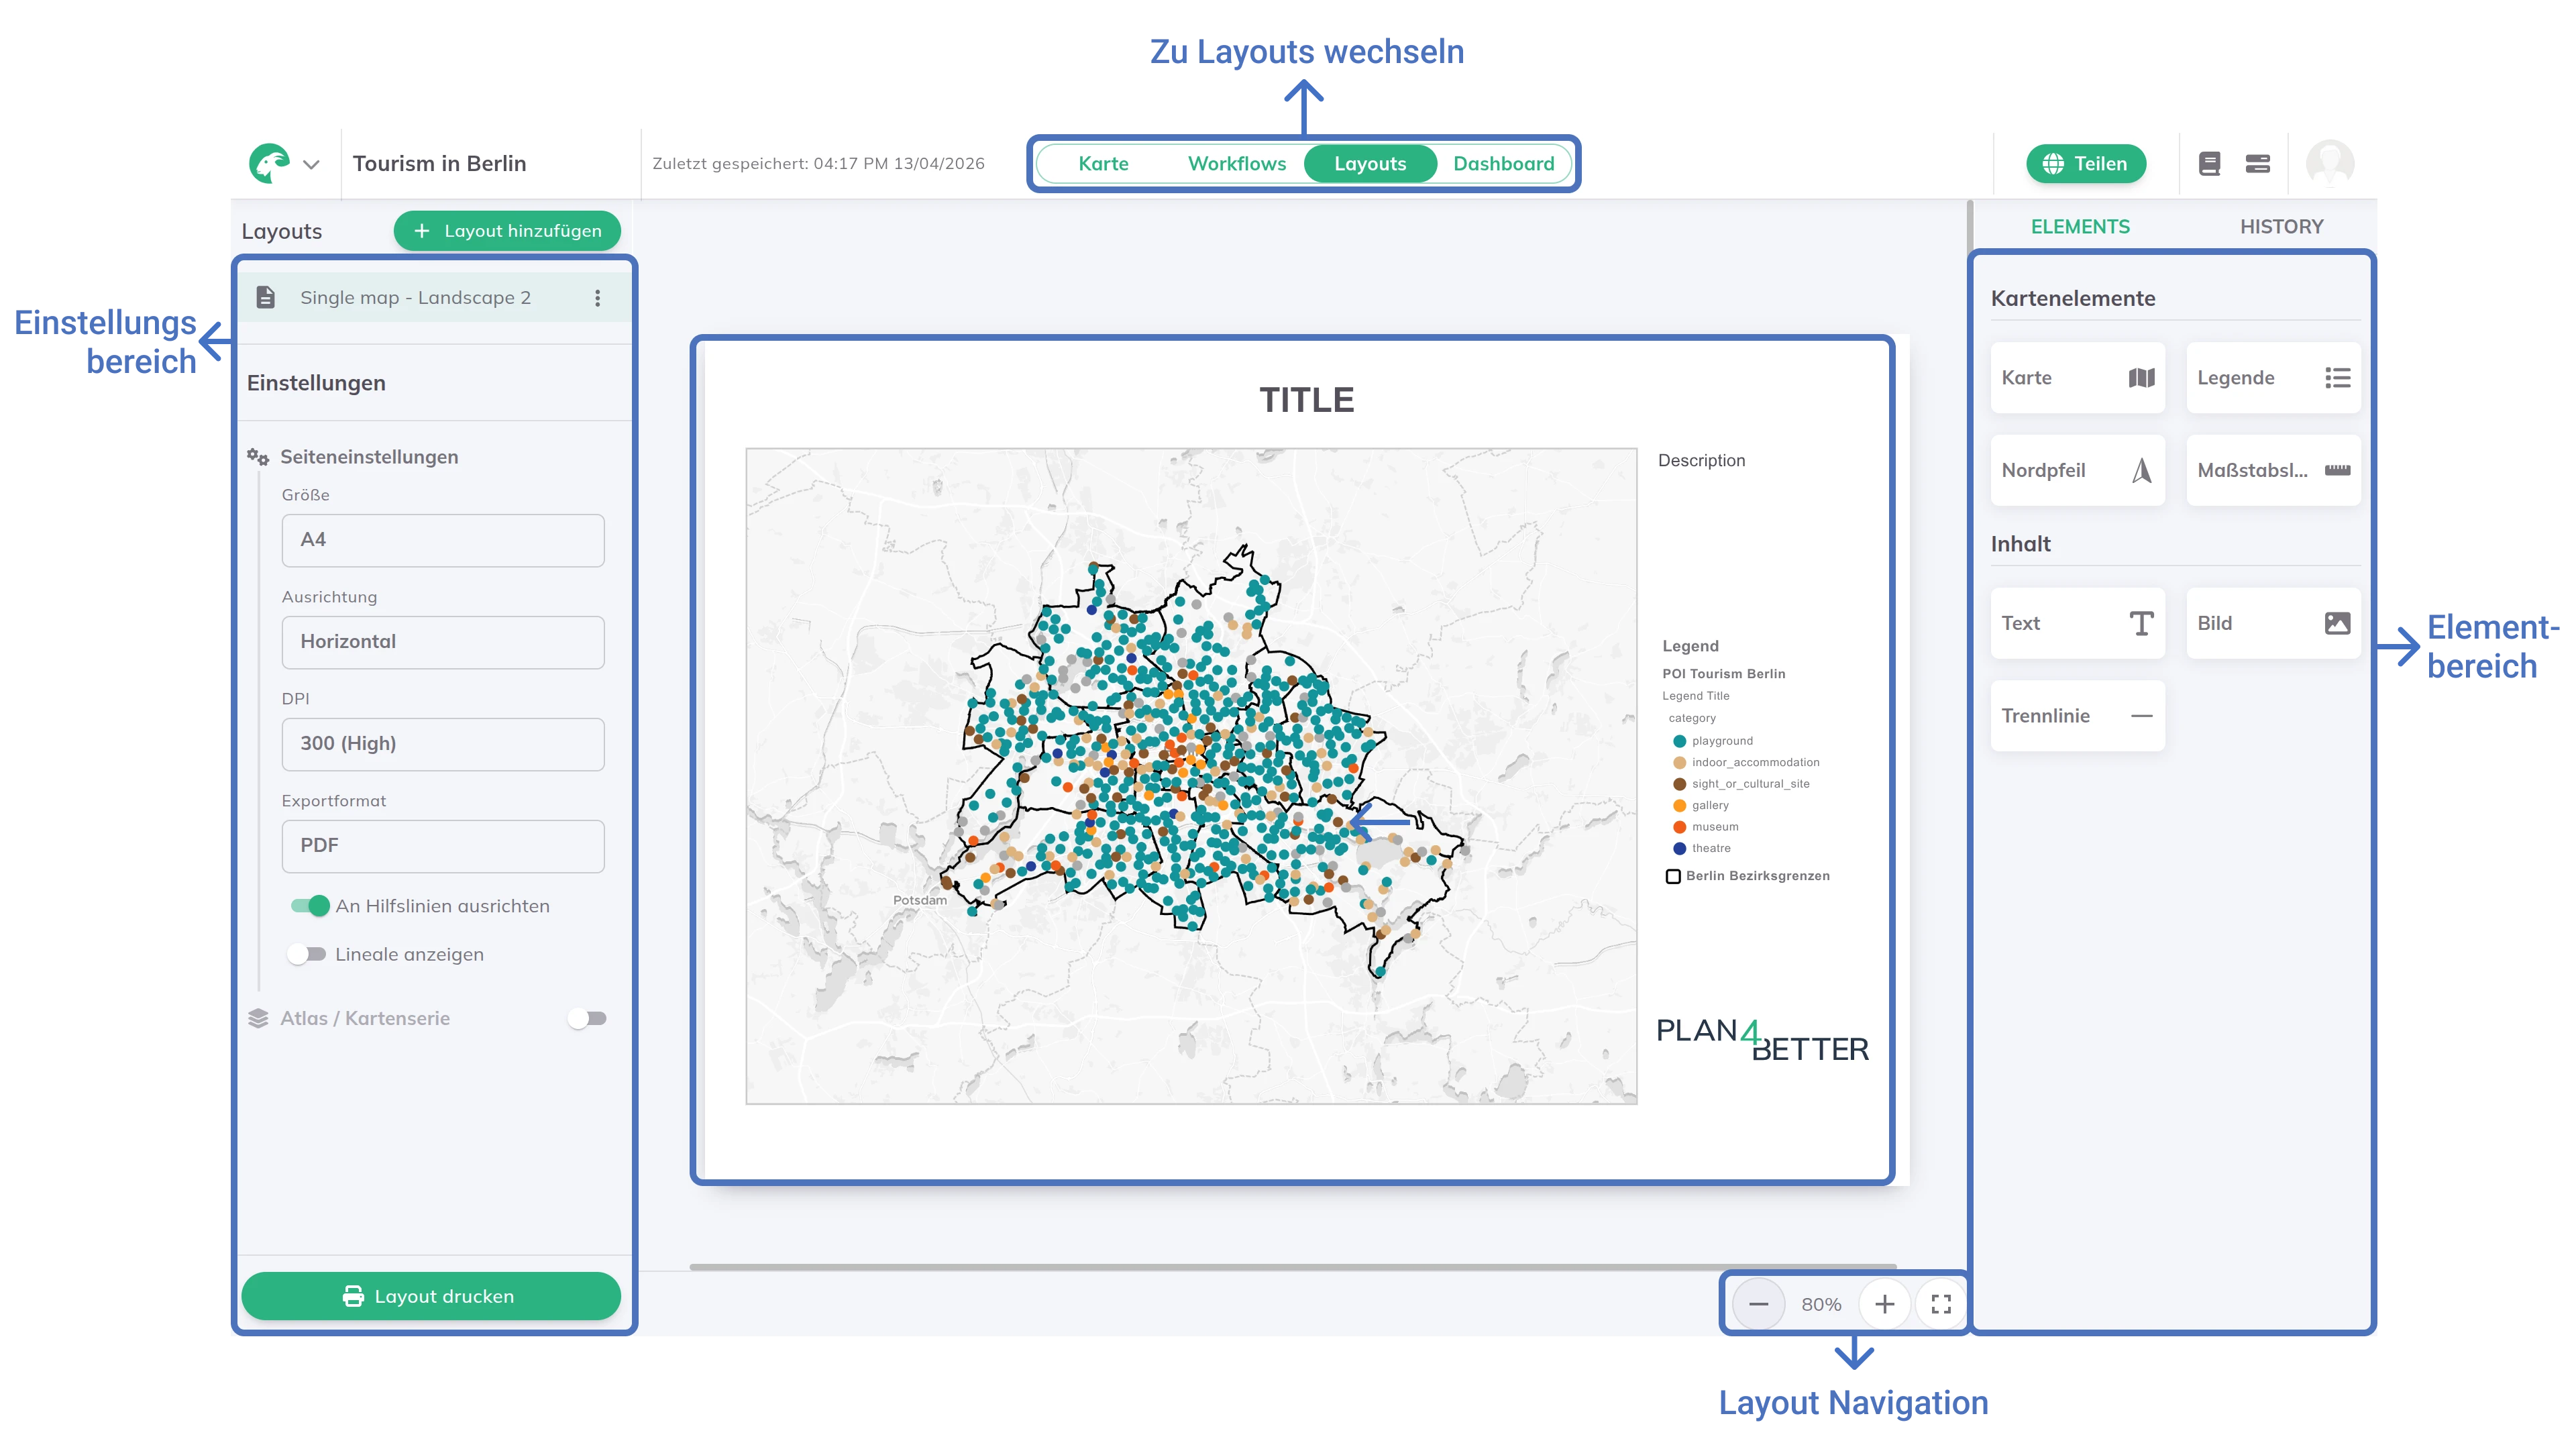Viewport: 2576px width, 1449px height.
Task: Select the map frame on the layout page
Action: [x=1191, y=776]
